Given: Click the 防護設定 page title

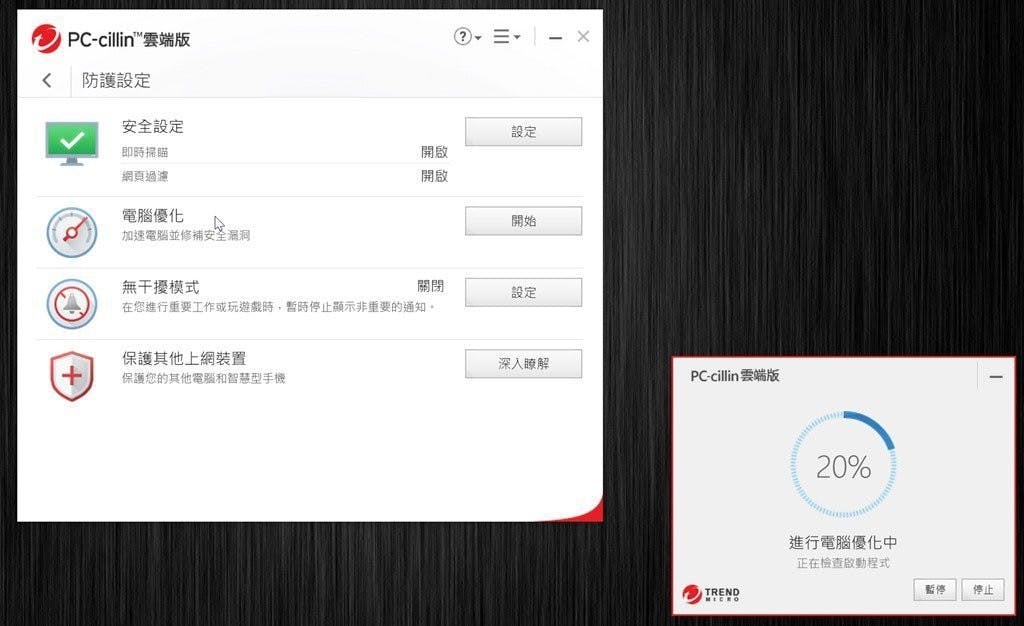Looking at the screenshot, I should pyautogui.click(x=116, y=80).
